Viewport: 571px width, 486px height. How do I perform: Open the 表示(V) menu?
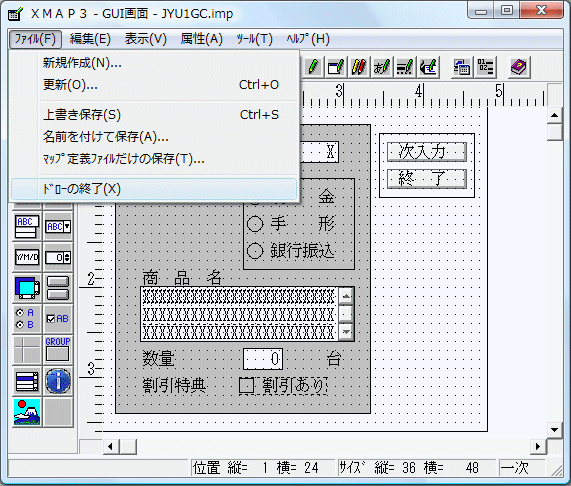click(146, 39)
